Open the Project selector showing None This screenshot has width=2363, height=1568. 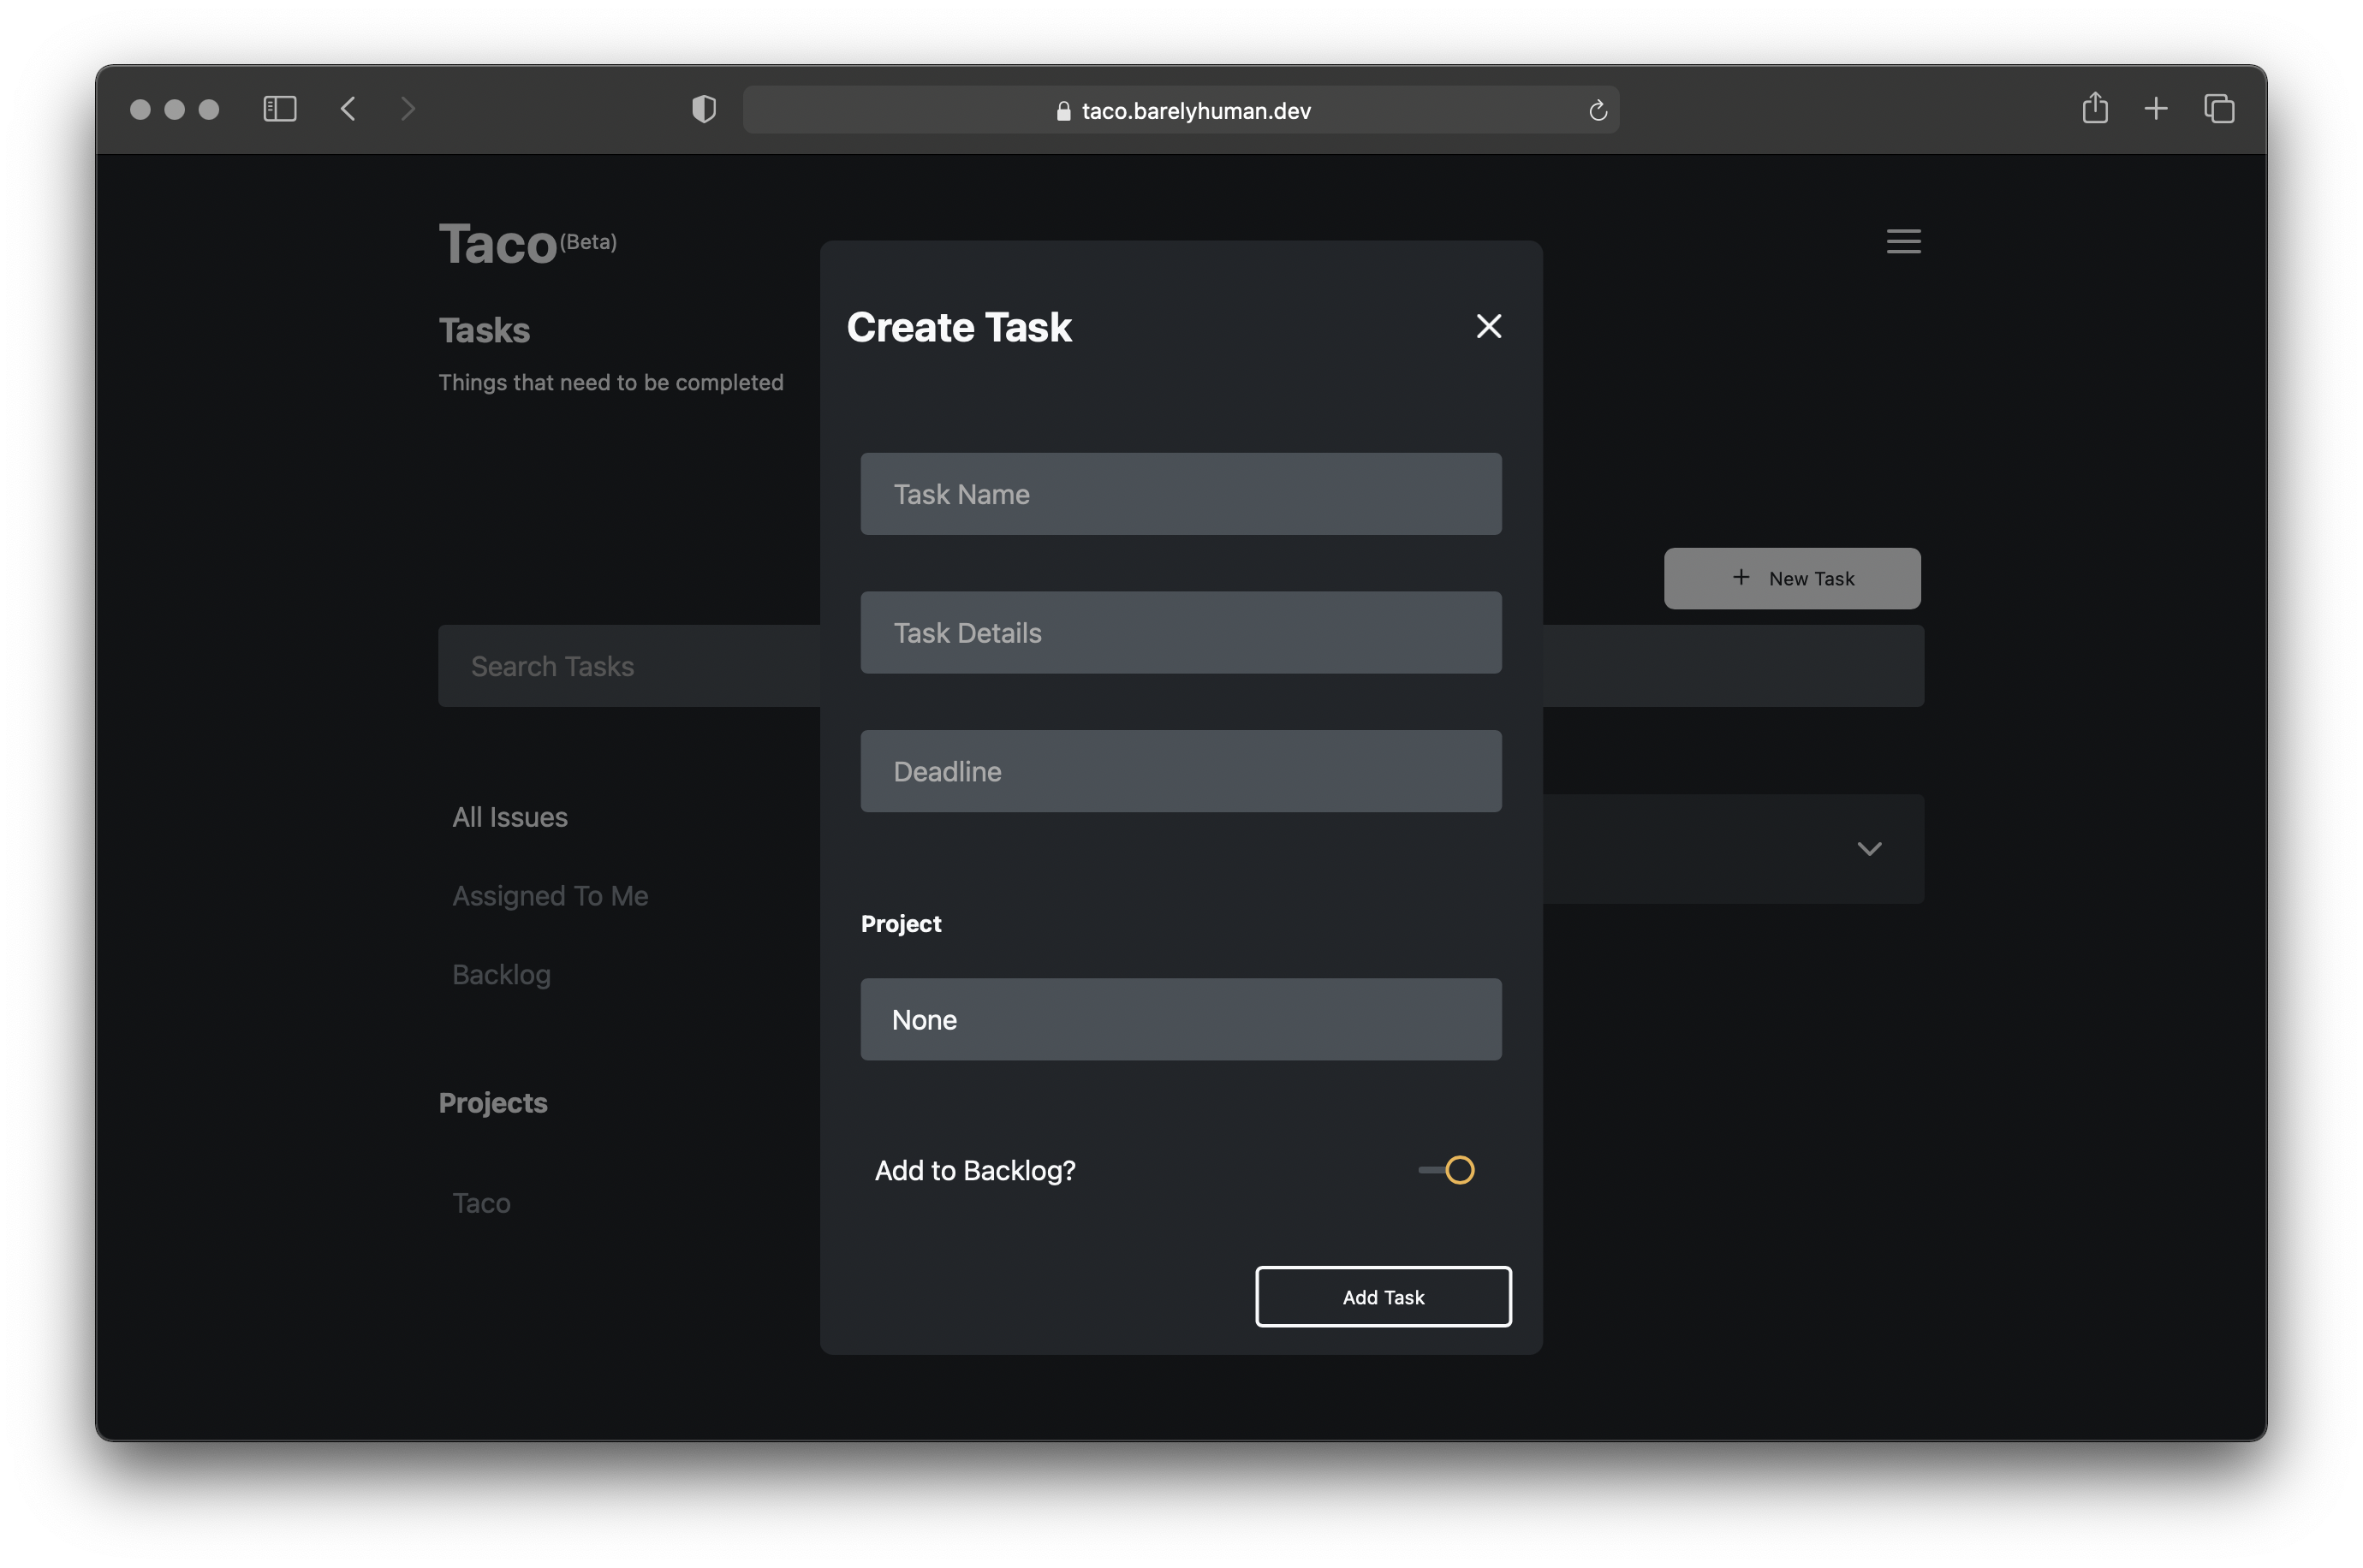[x=1180, y=1019]
